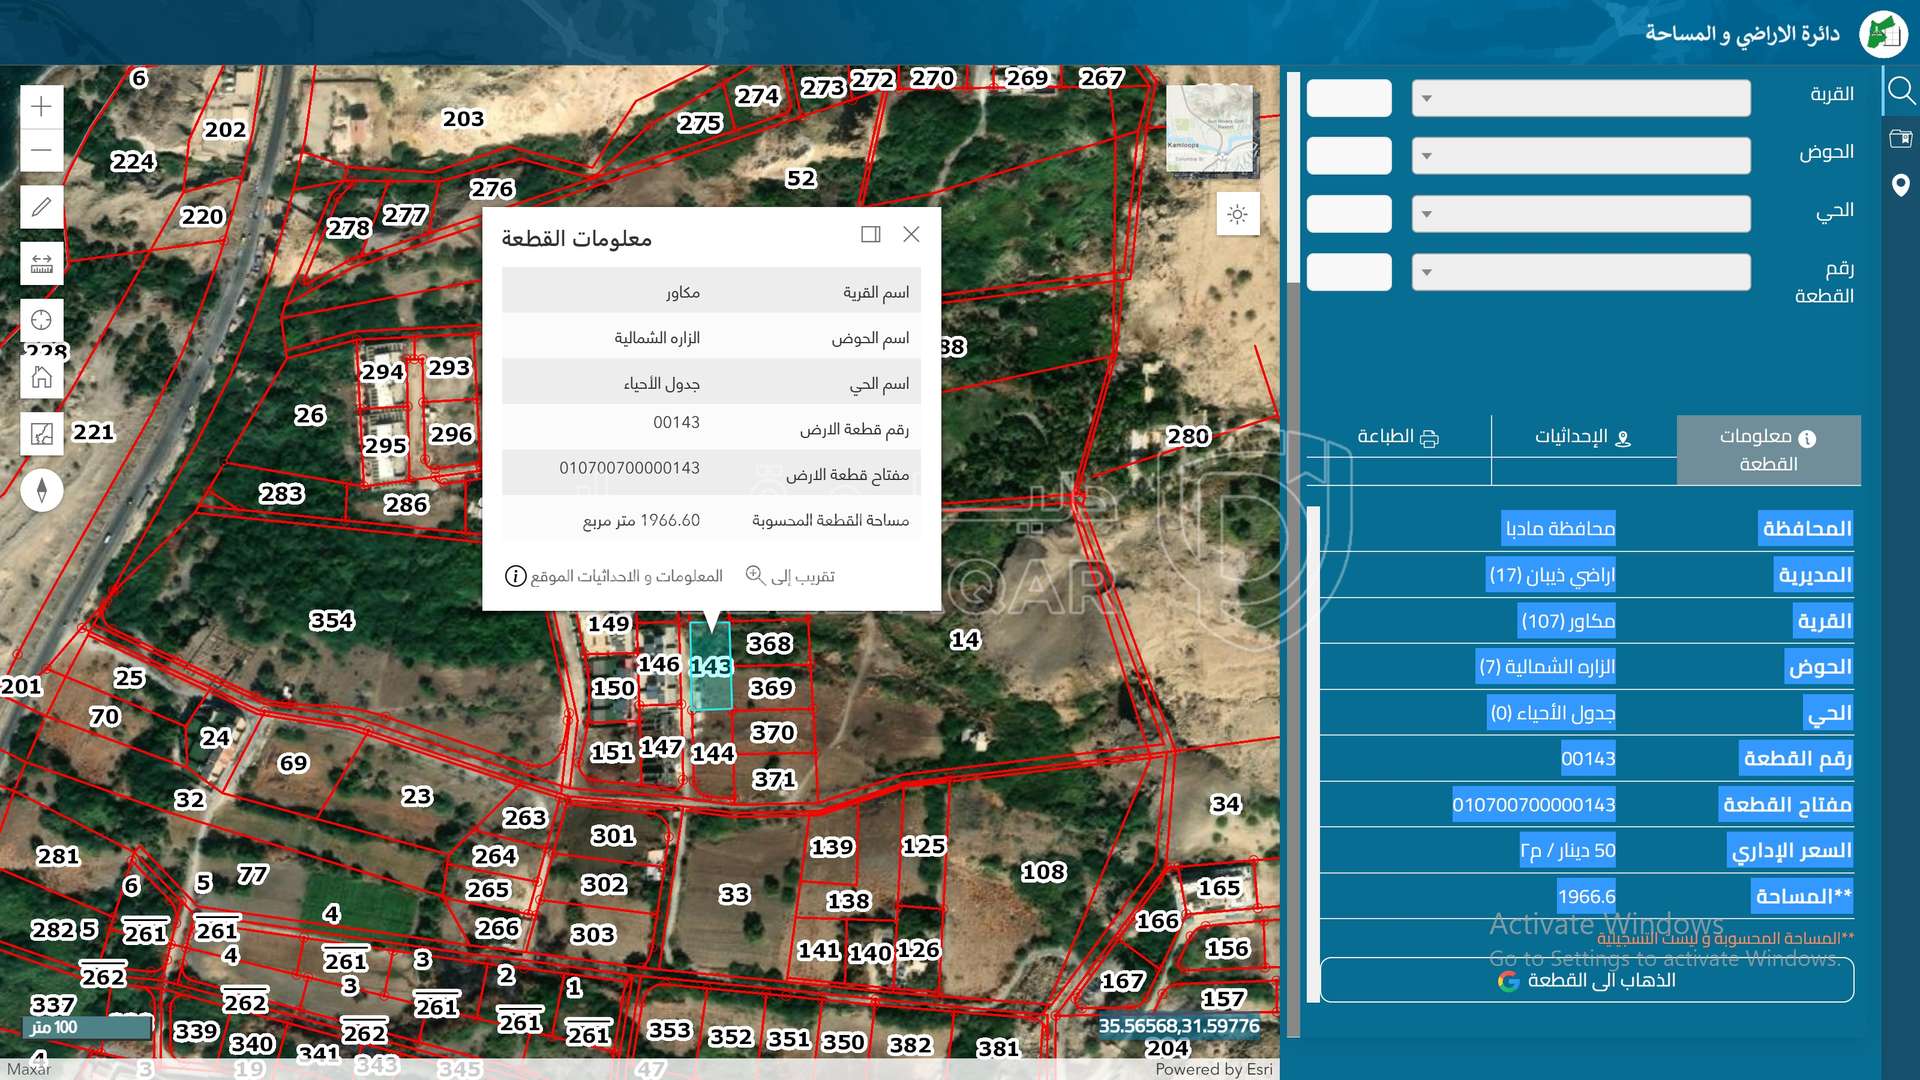Open the search magnifier sidebar icon

(x=1900, y=92)
